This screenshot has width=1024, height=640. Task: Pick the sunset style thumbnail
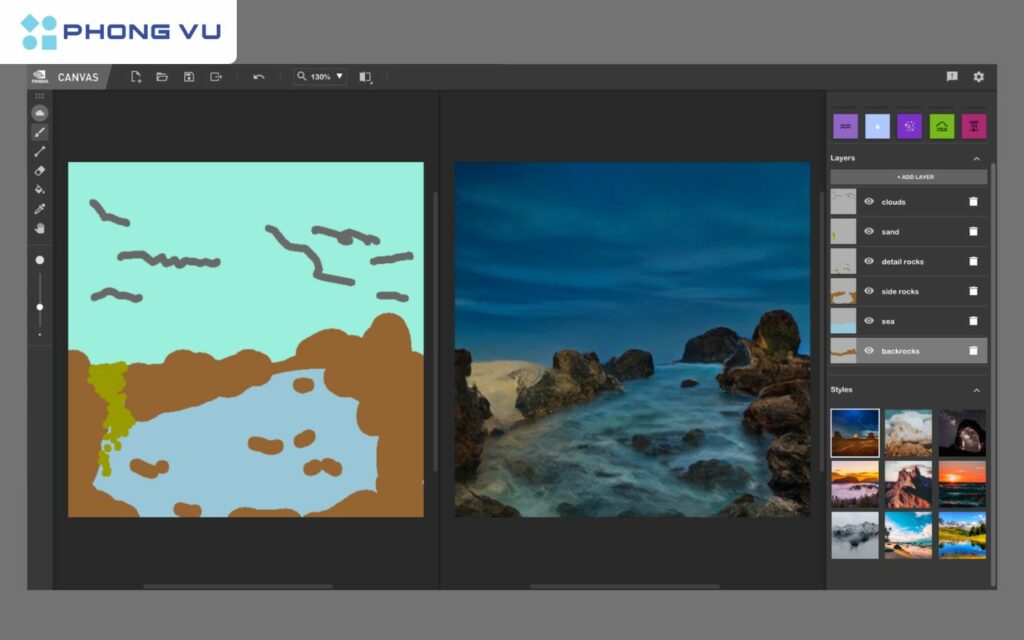point(960,484)
